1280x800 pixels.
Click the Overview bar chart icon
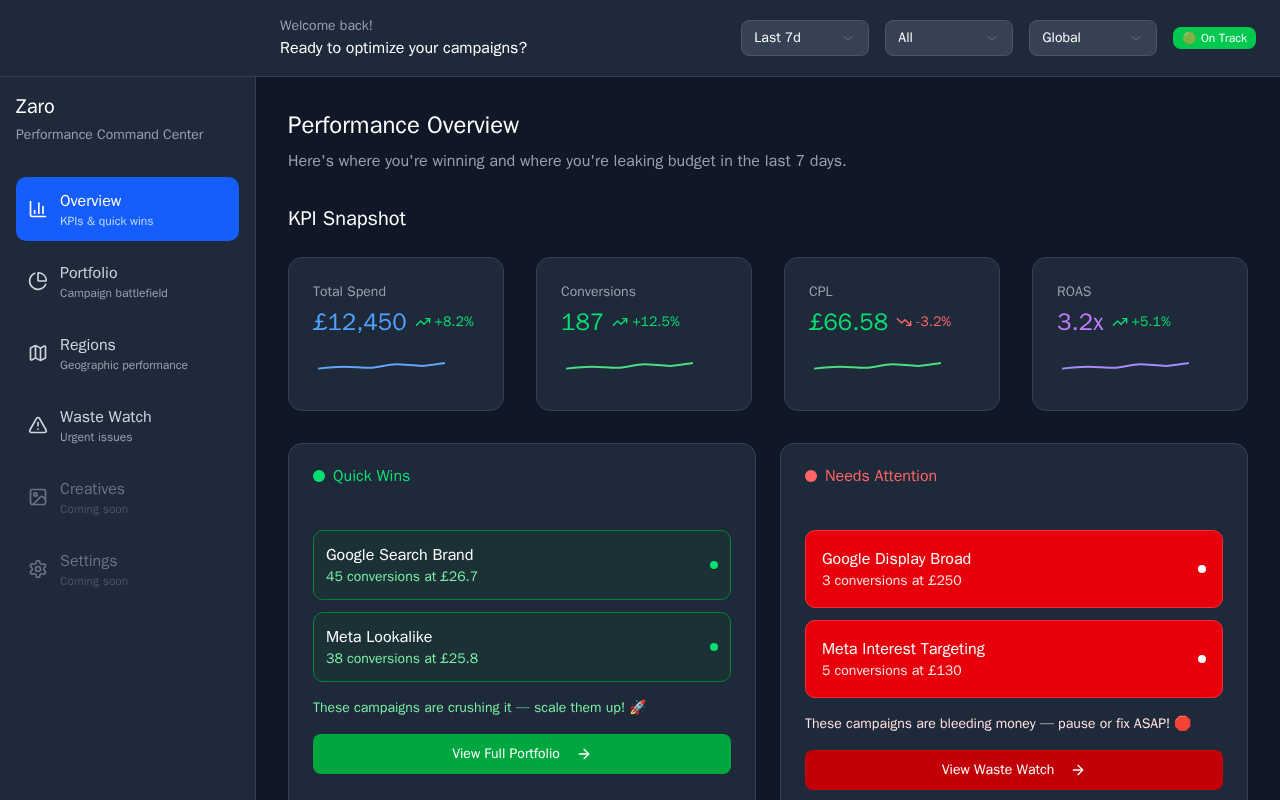[x=38, y=209]
